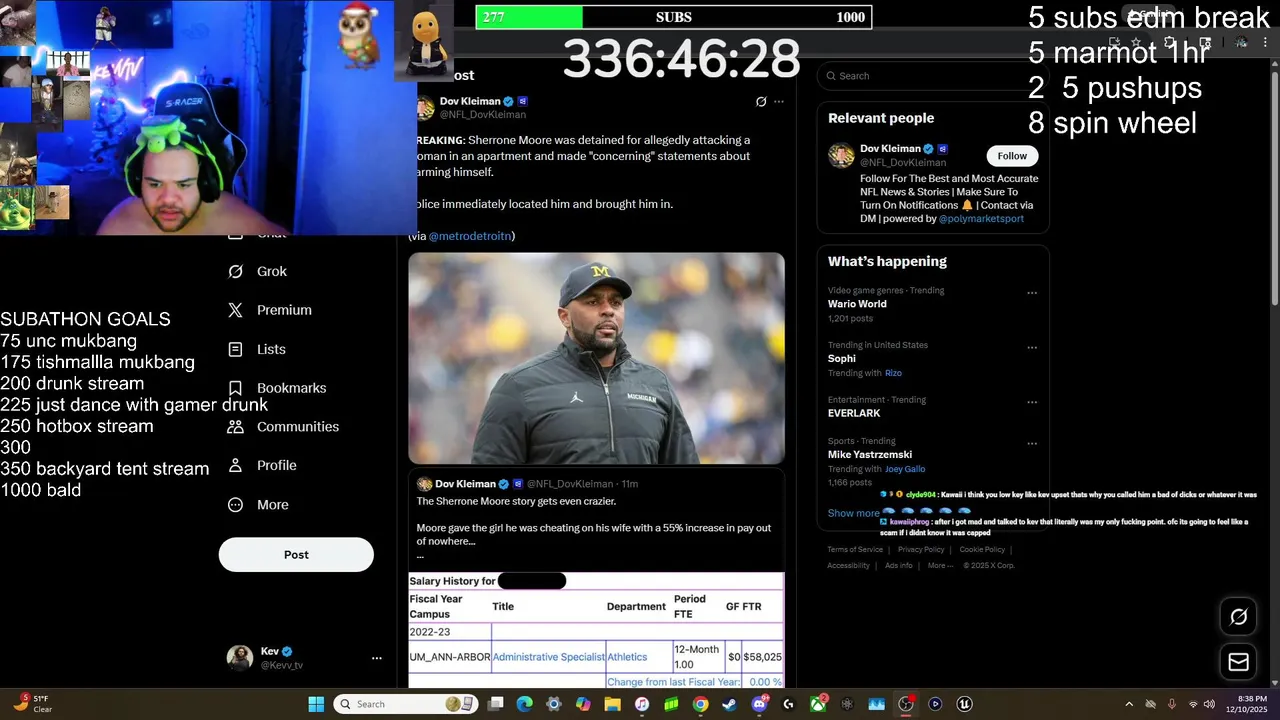The image size is (1280, 720).
Task: Open options for Sophi trend
Action: point(1032,348)
